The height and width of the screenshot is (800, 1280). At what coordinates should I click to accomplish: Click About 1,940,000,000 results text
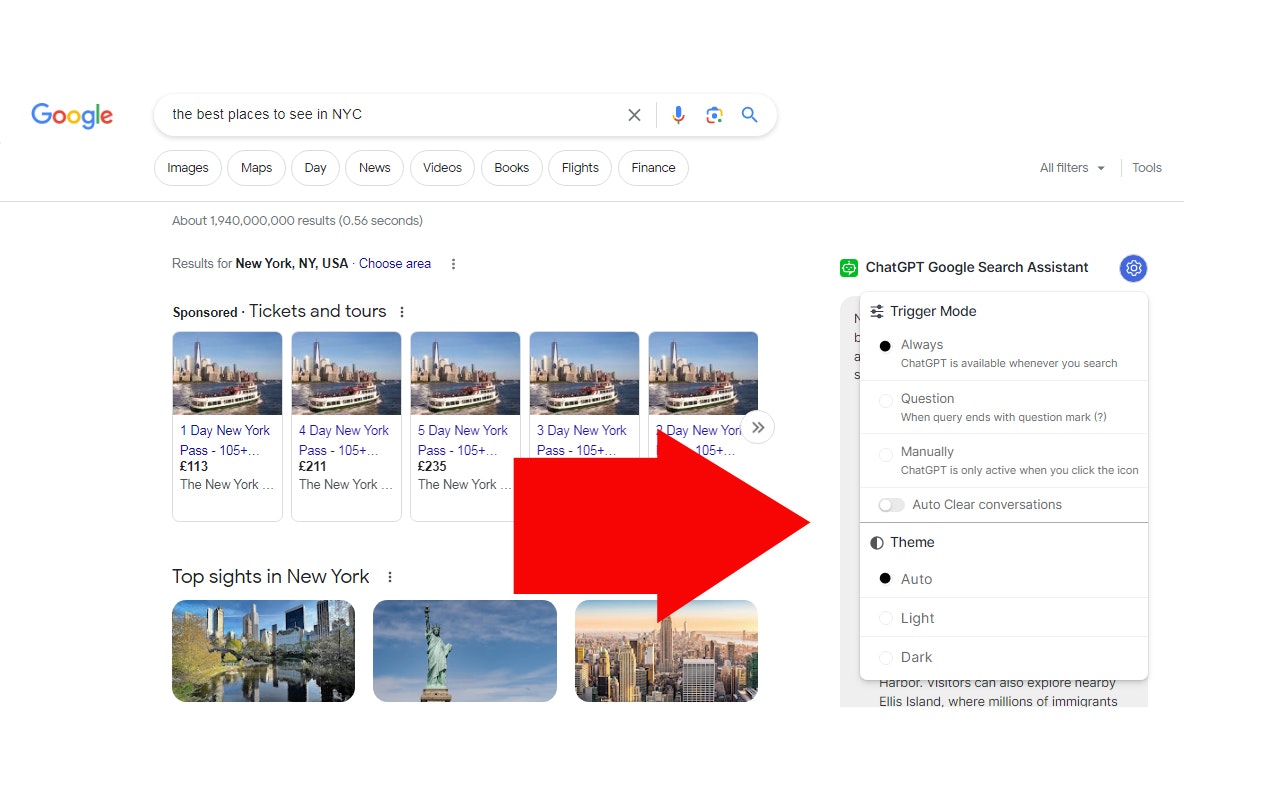(x=297, y=221)
